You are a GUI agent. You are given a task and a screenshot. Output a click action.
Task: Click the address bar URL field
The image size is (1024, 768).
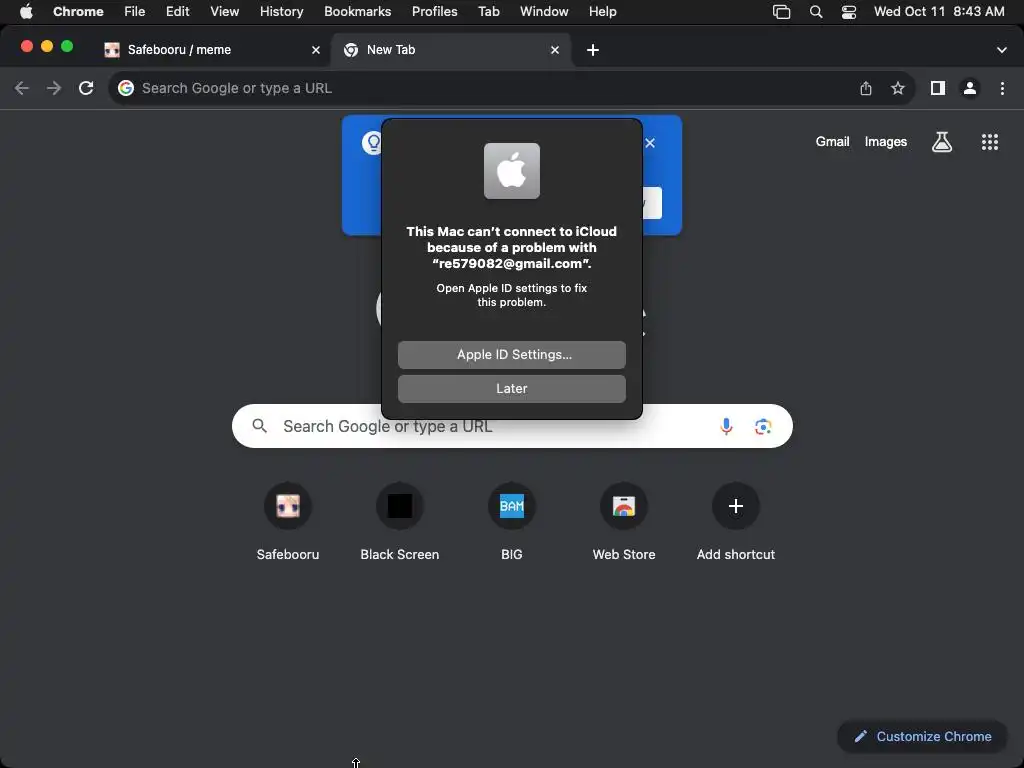[x=511, y=88]
